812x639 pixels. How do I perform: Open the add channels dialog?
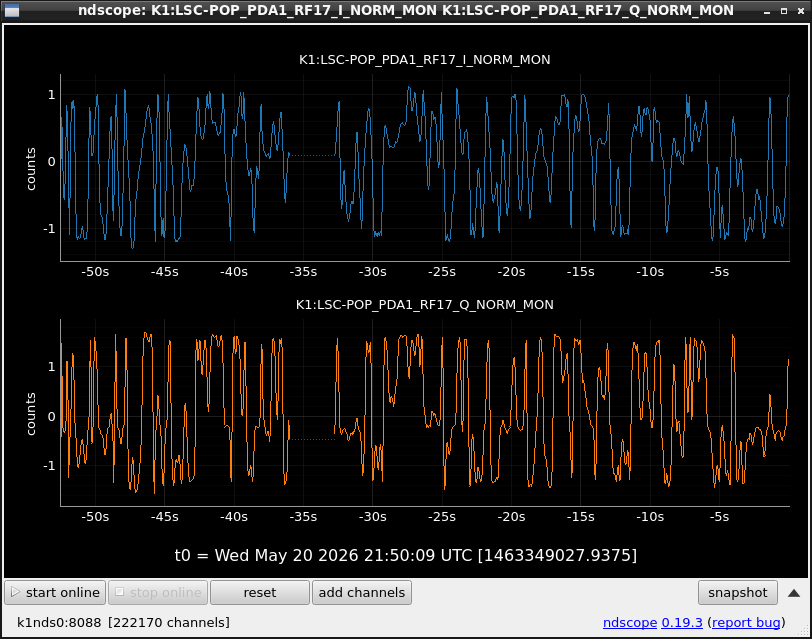[361, 592]
